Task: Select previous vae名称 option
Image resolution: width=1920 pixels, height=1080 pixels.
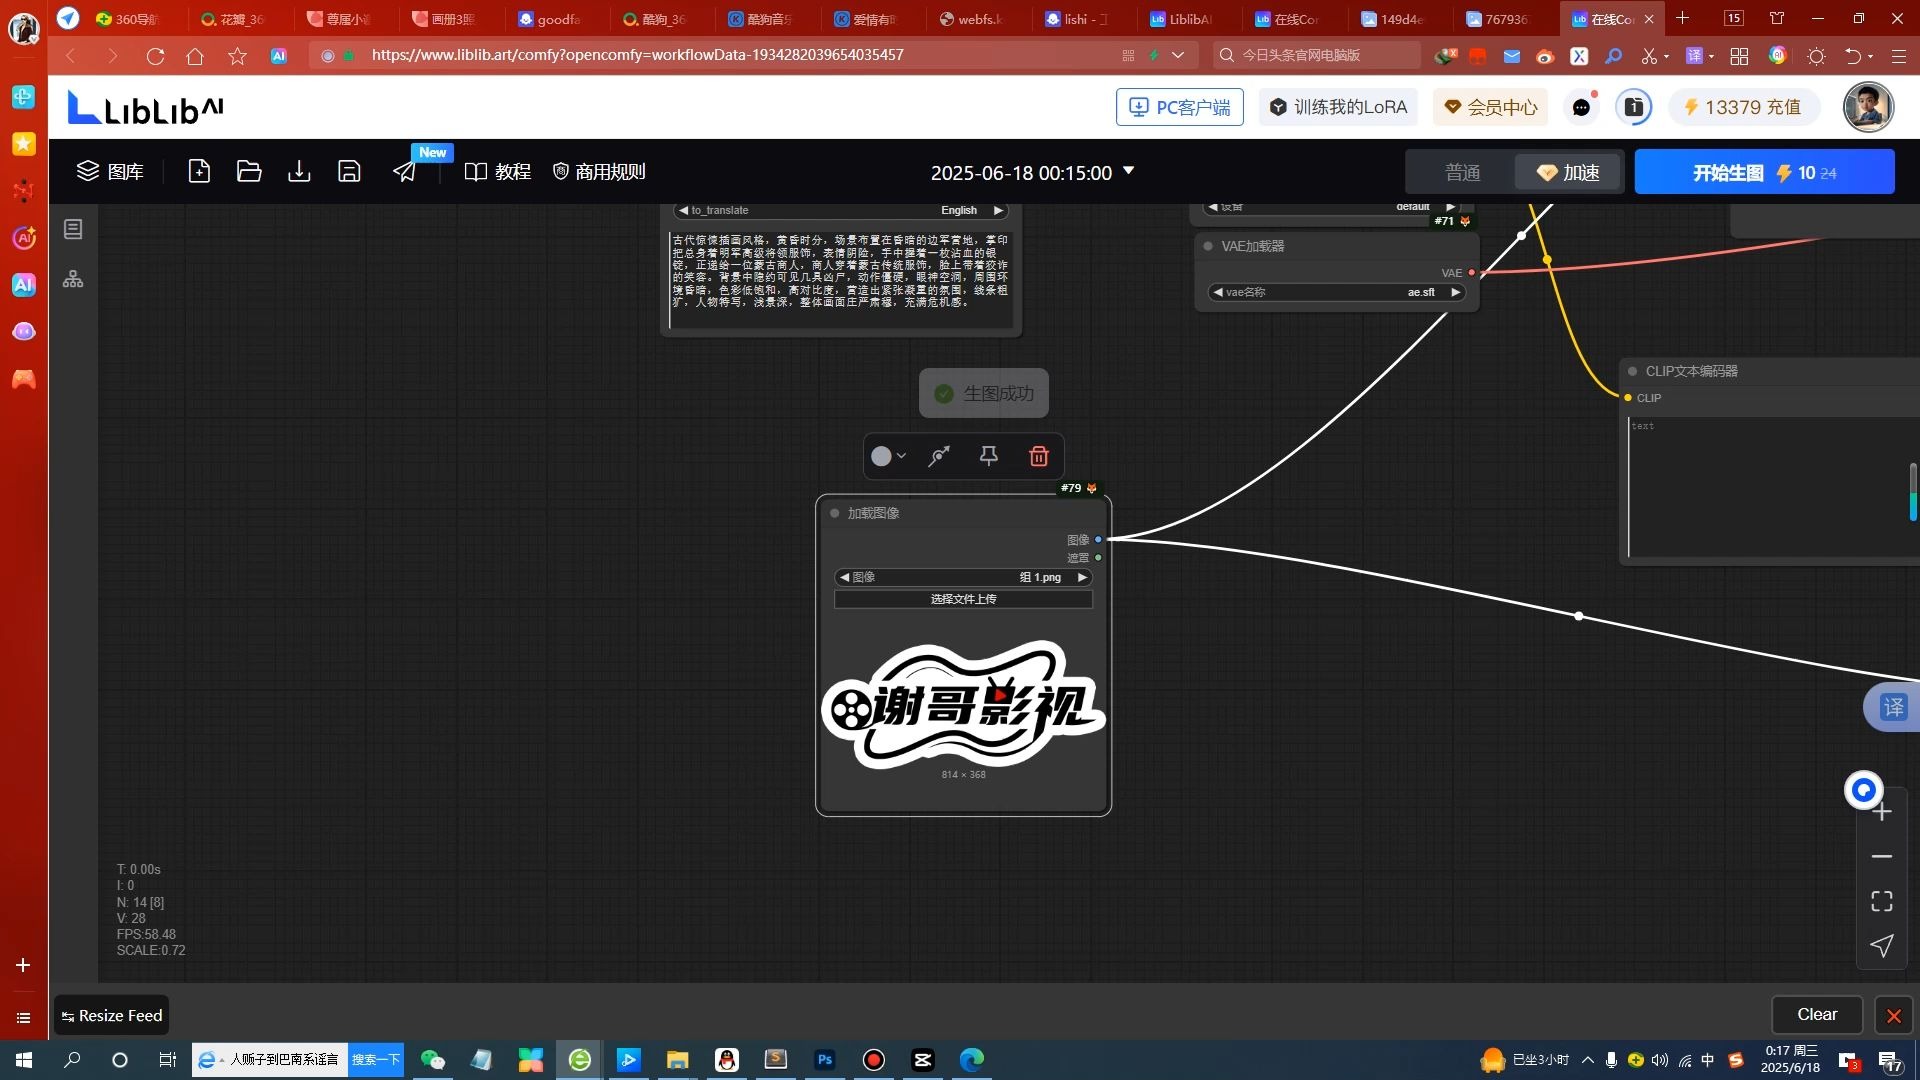Action: [x=1218, y=292]
